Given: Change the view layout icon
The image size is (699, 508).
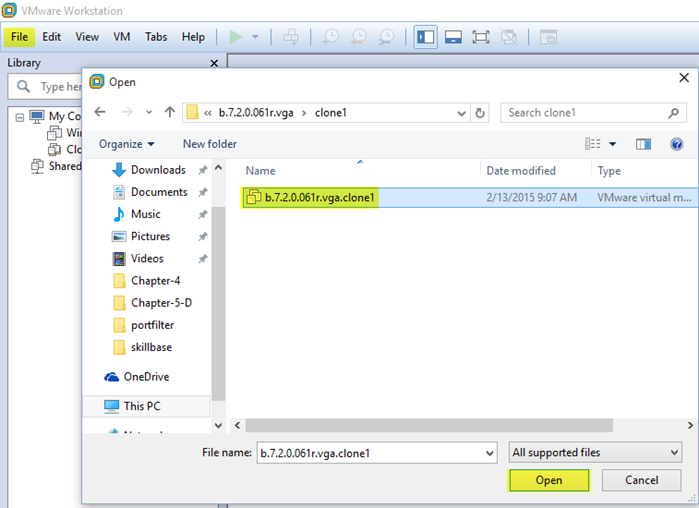Looking at the screenshot, I should [x=592, y=144].
